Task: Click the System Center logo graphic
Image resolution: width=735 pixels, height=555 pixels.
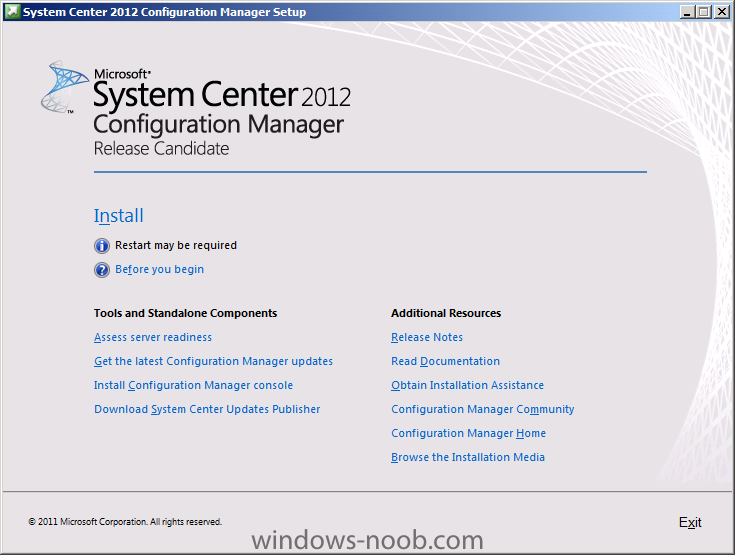Action: click(x=64, y=87)
